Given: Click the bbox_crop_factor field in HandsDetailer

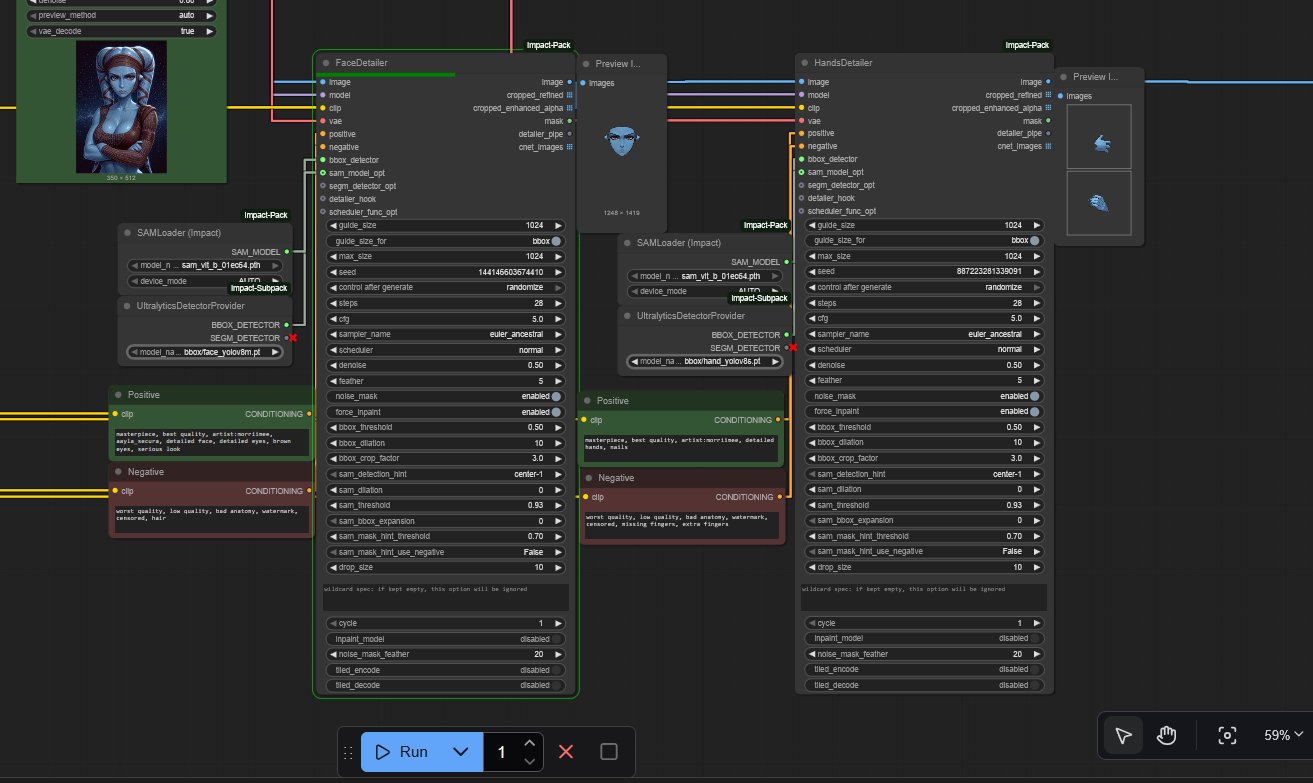Looking at the screenshot, I should pyautogui.click(x=924, y=458).
